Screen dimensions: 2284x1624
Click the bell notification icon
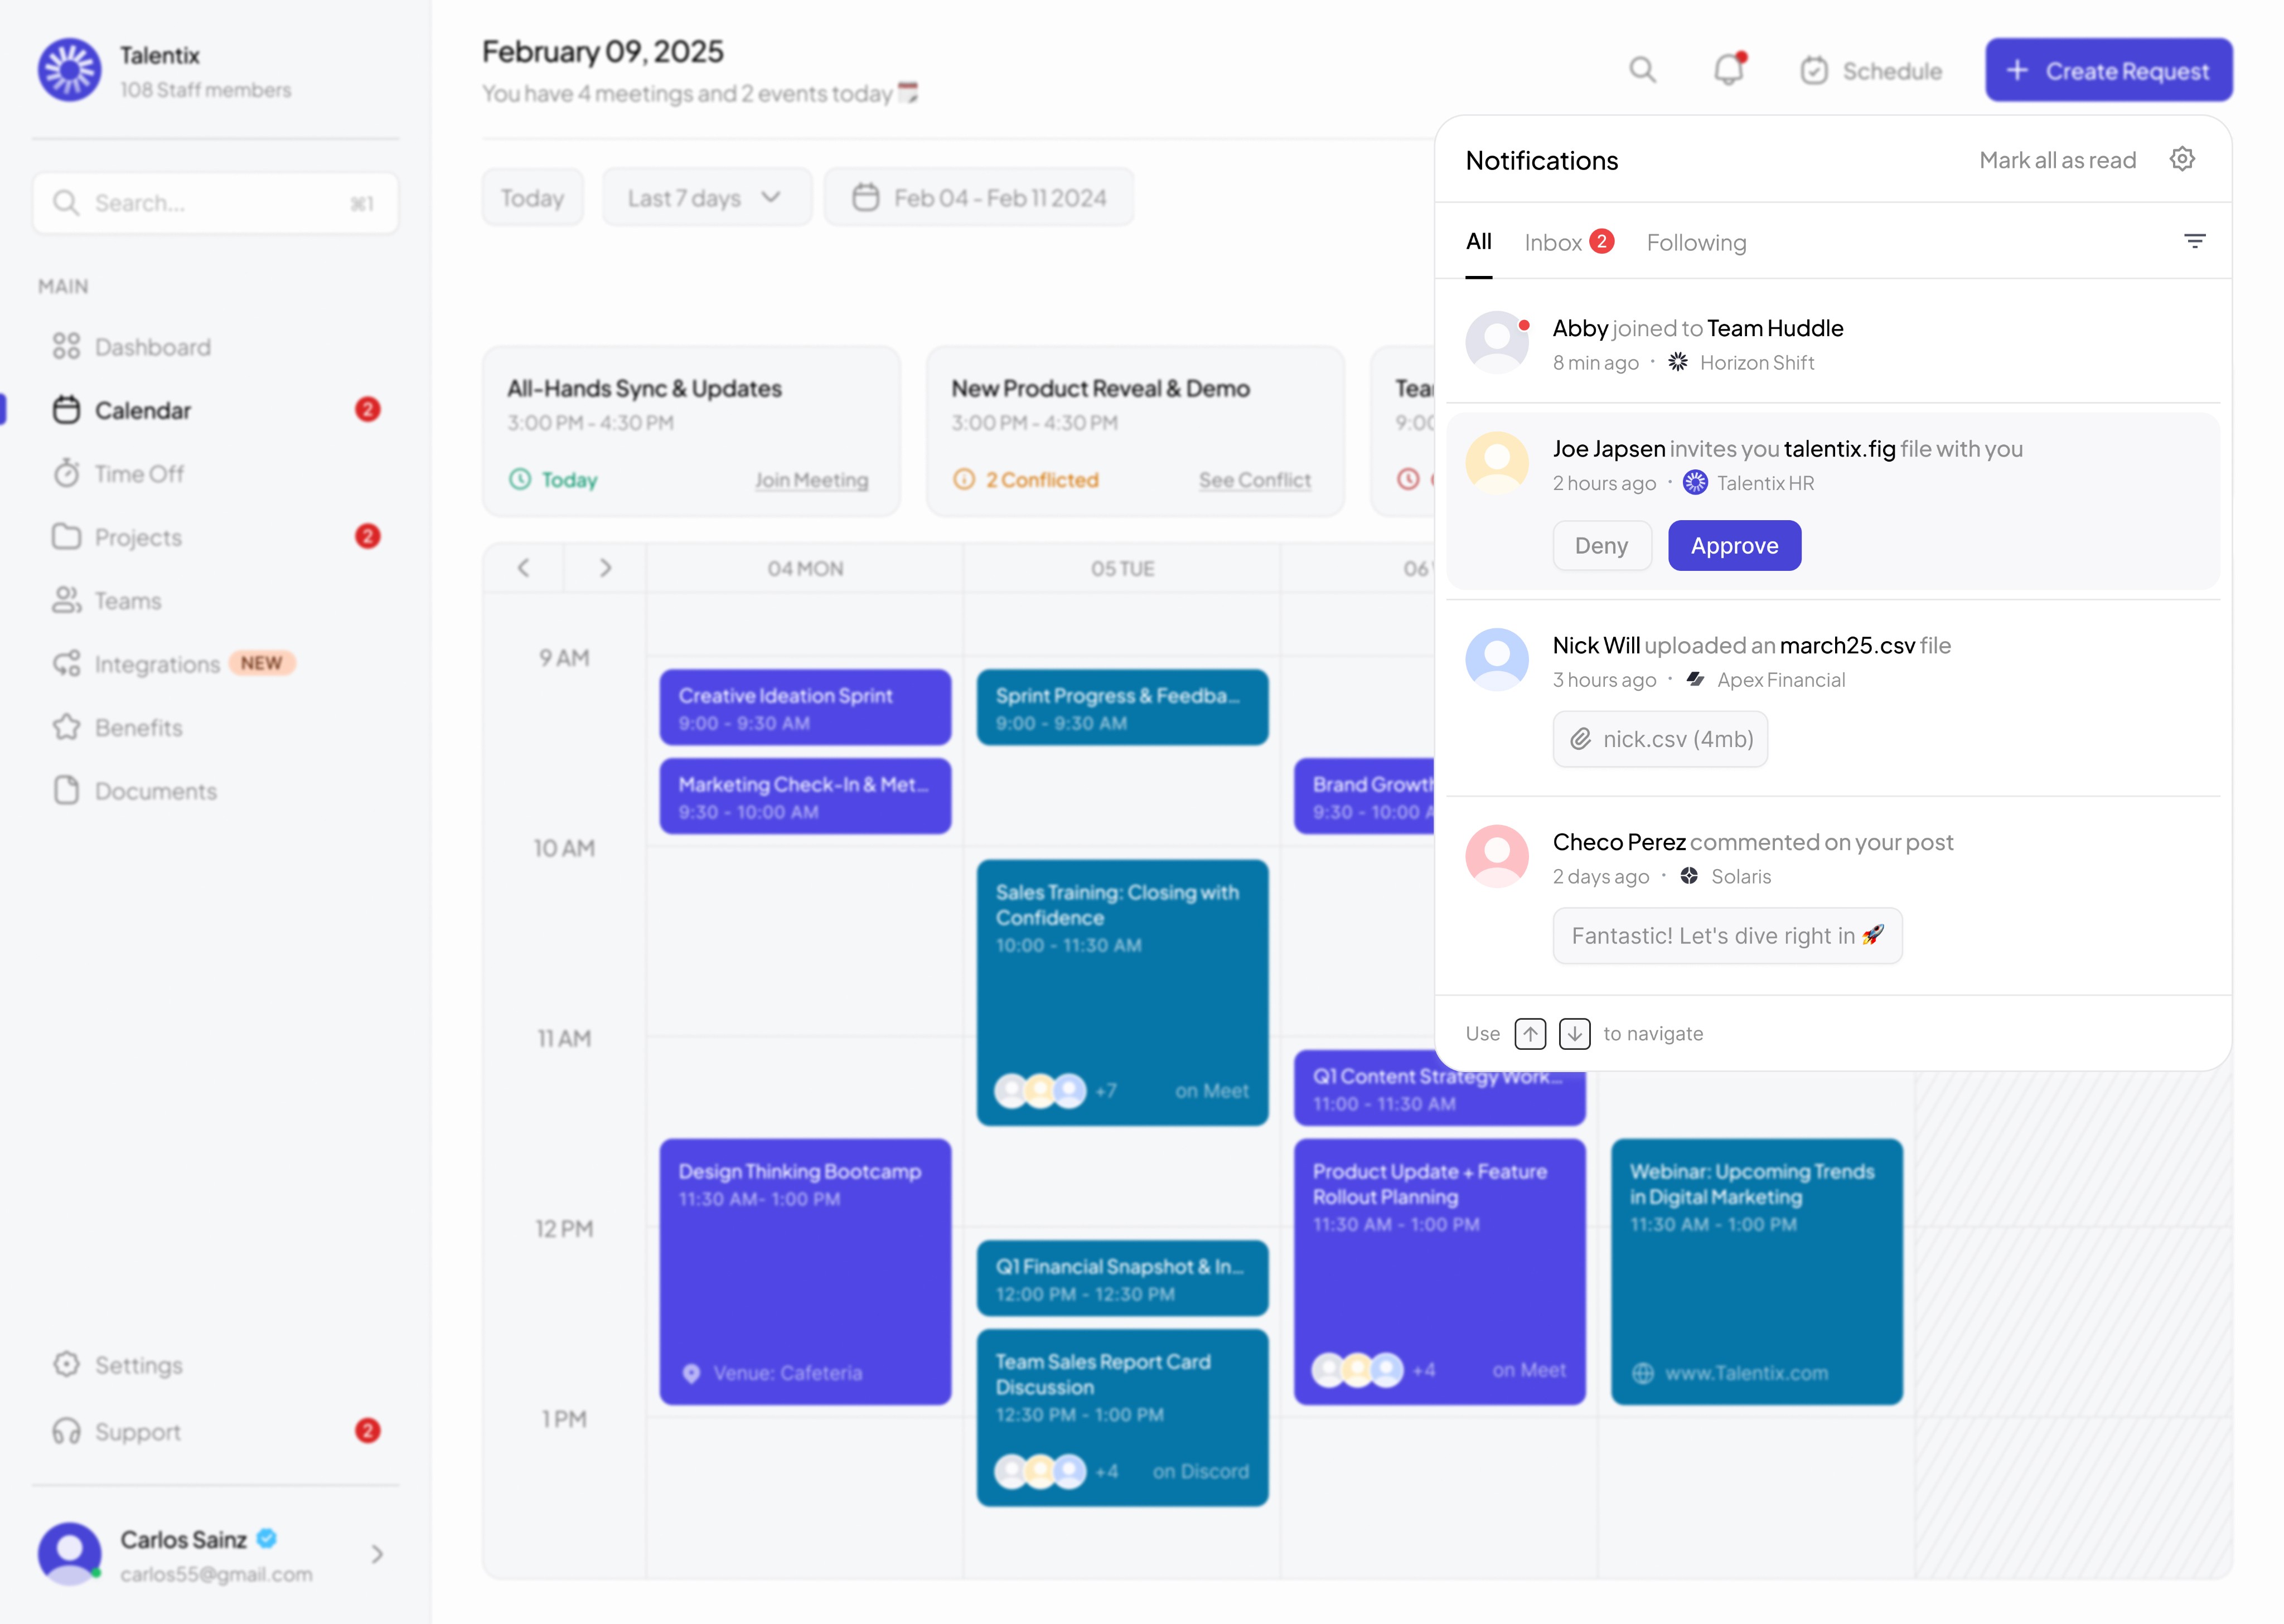1729,70
